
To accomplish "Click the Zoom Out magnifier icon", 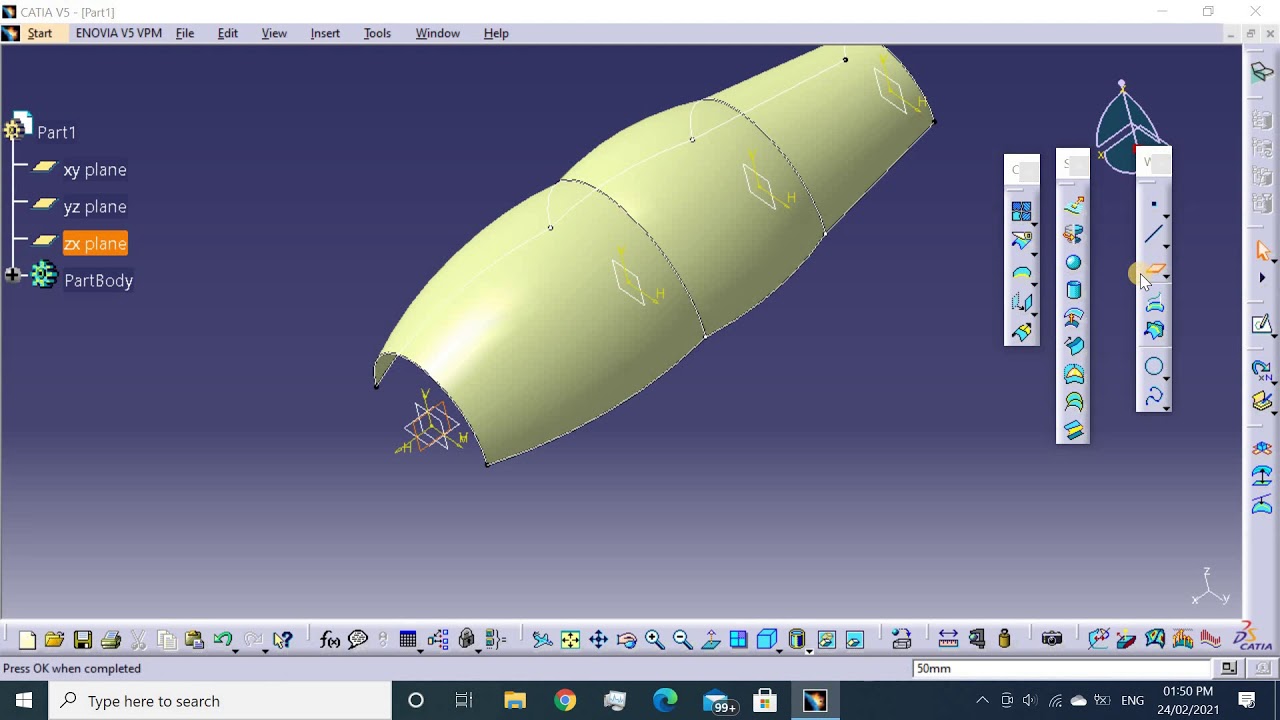I will coord(683,640).
